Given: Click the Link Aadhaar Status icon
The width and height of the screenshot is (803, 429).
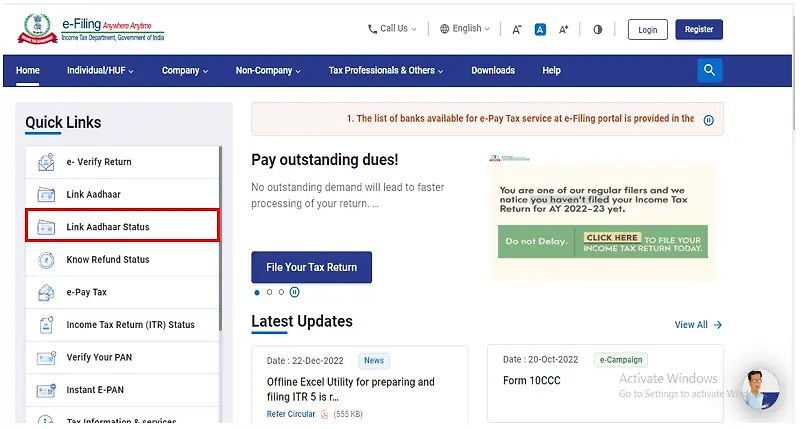Looking at the screenshot, I should point(46,227).
